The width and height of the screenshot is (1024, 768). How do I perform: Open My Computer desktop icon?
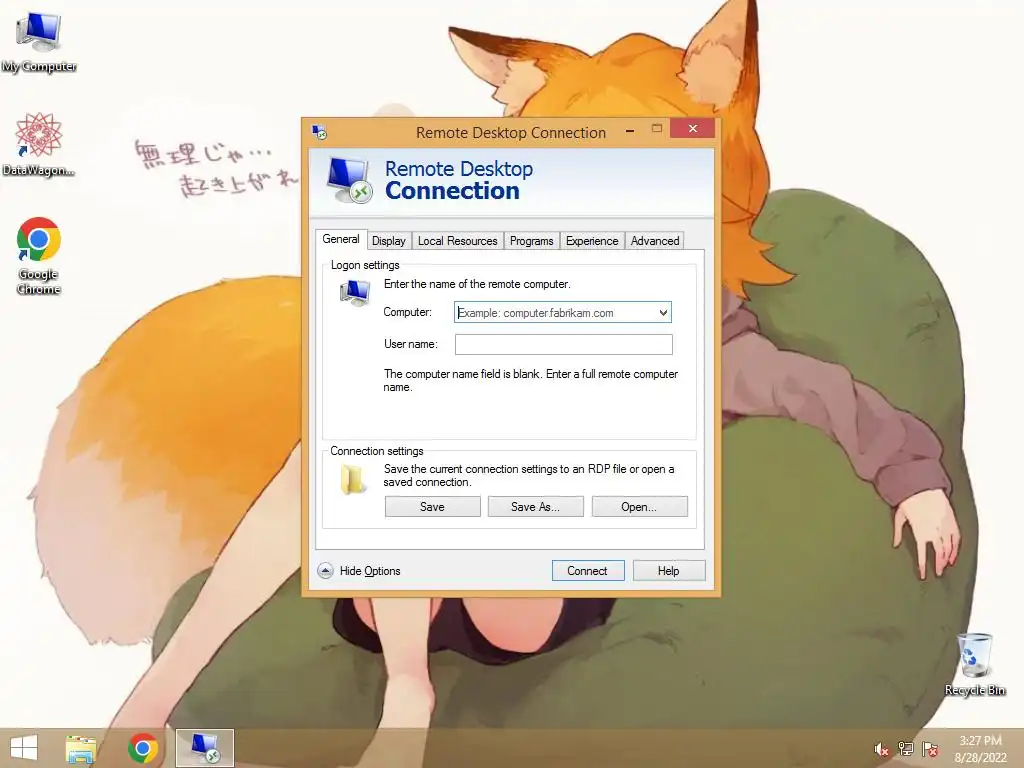[x=39, y=42]
